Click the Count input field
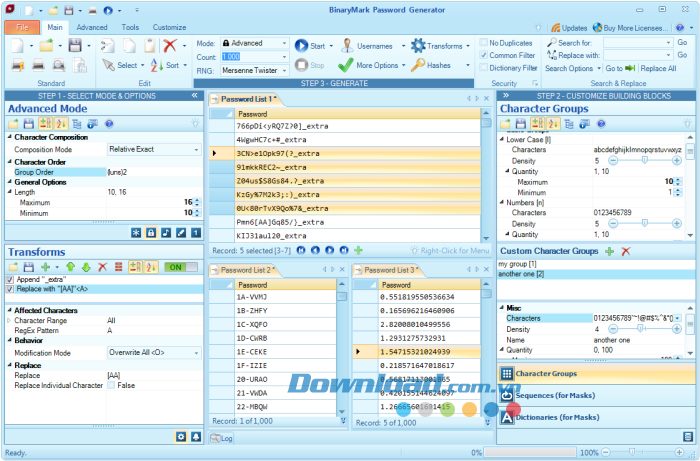This screenshot has height=461, width=700. (x=250, y=57)
